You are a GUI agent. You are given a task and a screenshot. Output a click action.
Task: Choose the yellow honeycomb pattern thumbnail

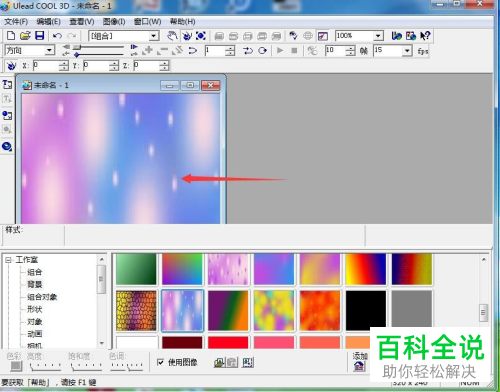pos(136,310)
